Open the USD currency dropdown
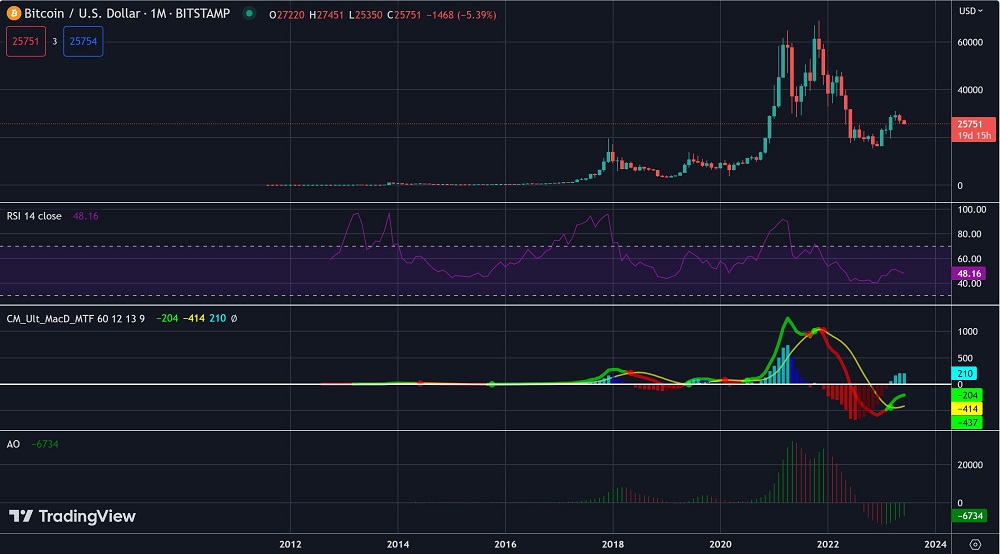 (x=971, y=11)
